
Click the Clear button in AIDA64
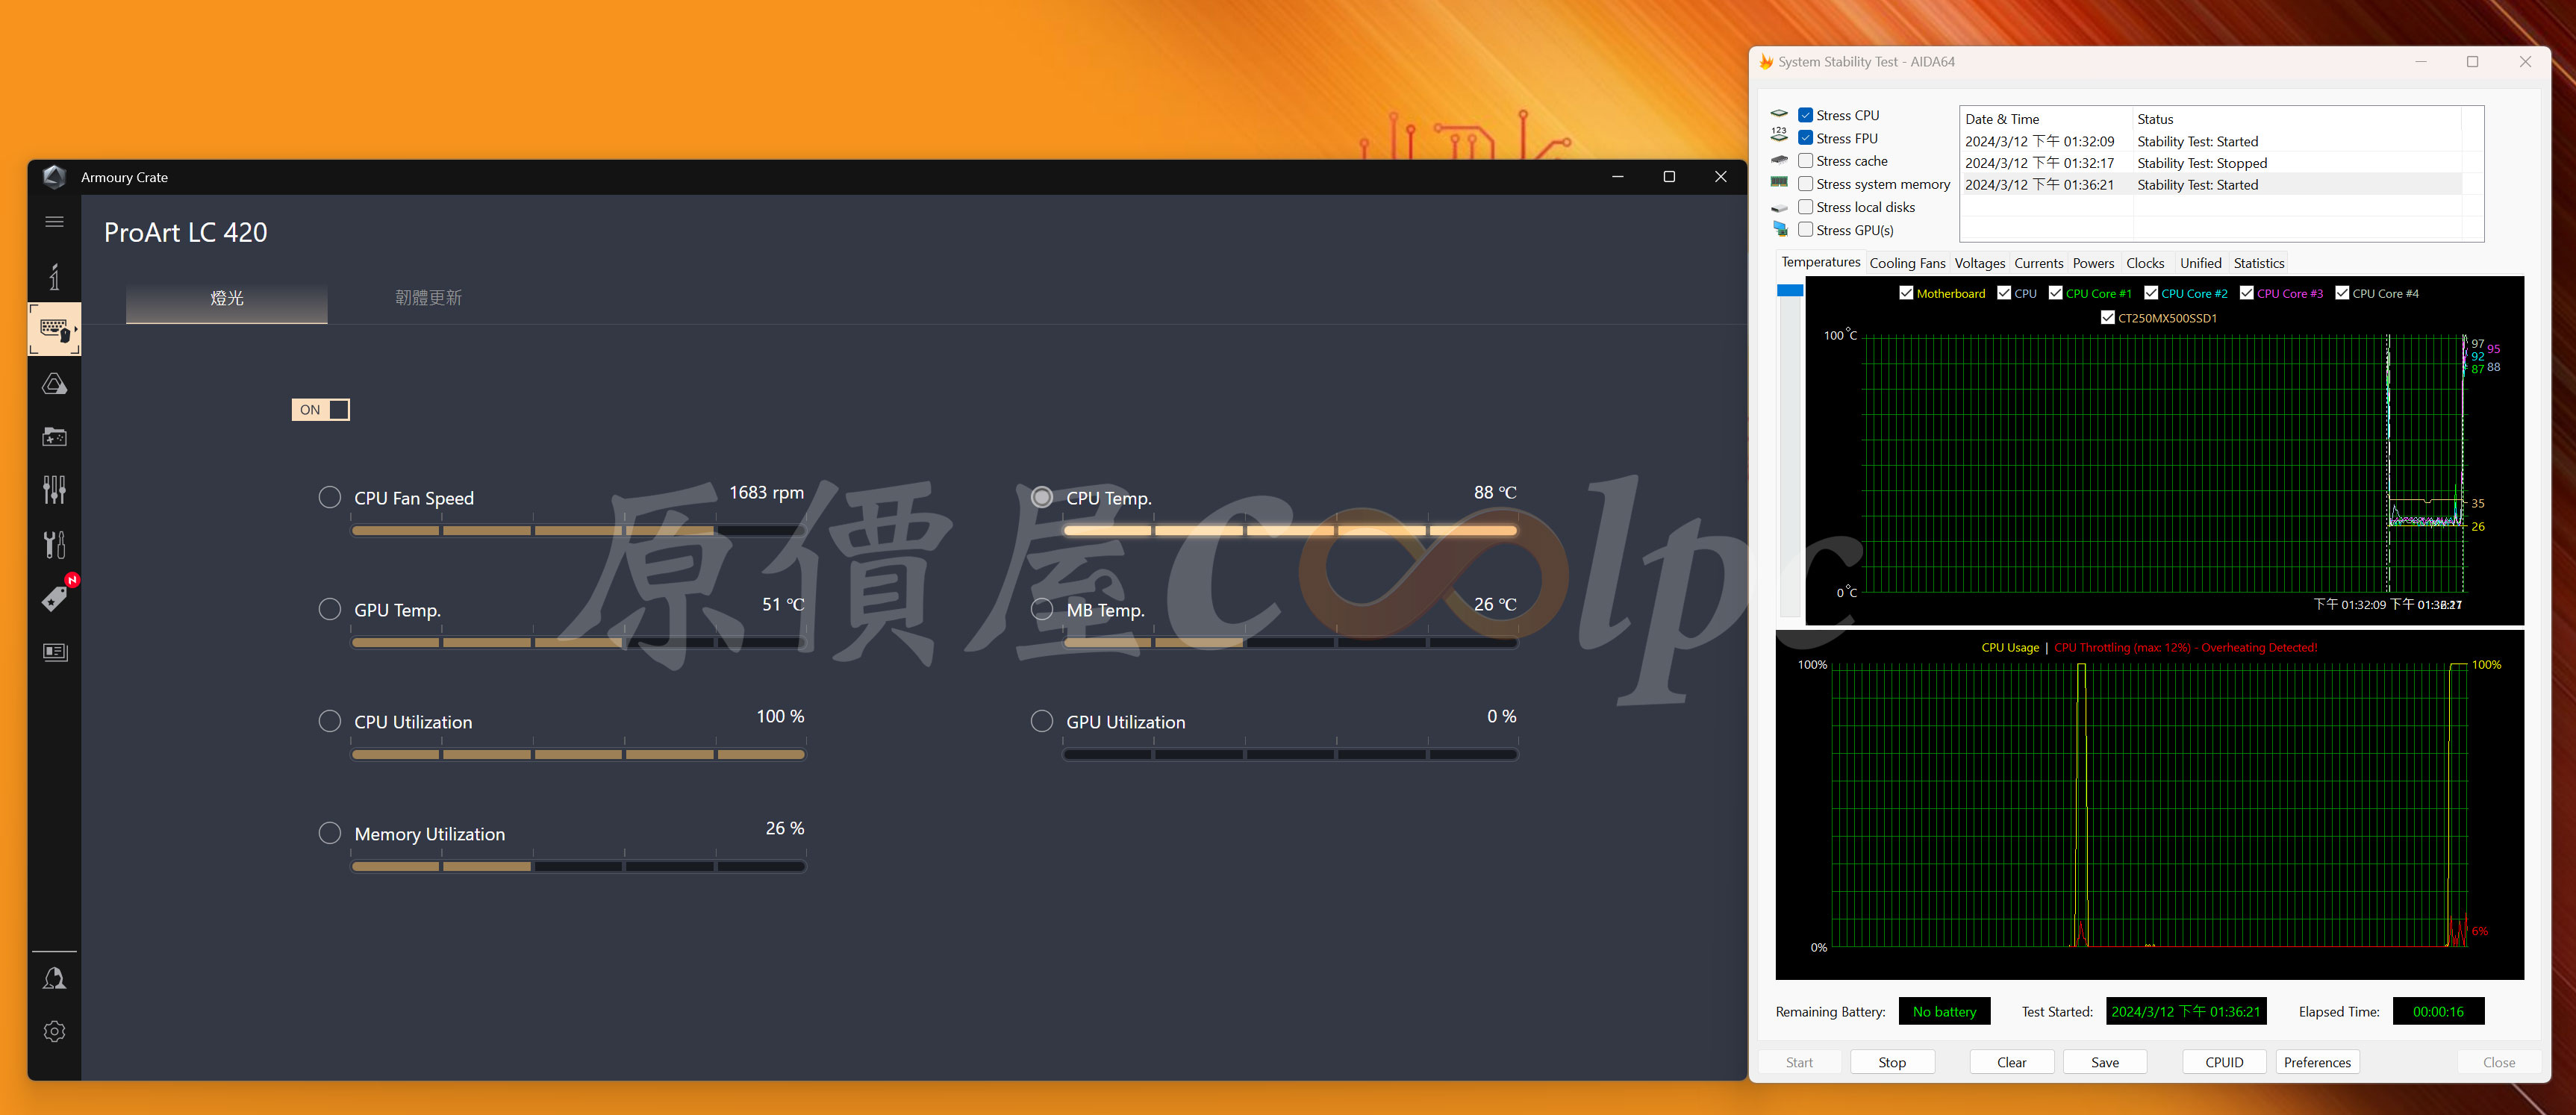pos(2011,1062)
